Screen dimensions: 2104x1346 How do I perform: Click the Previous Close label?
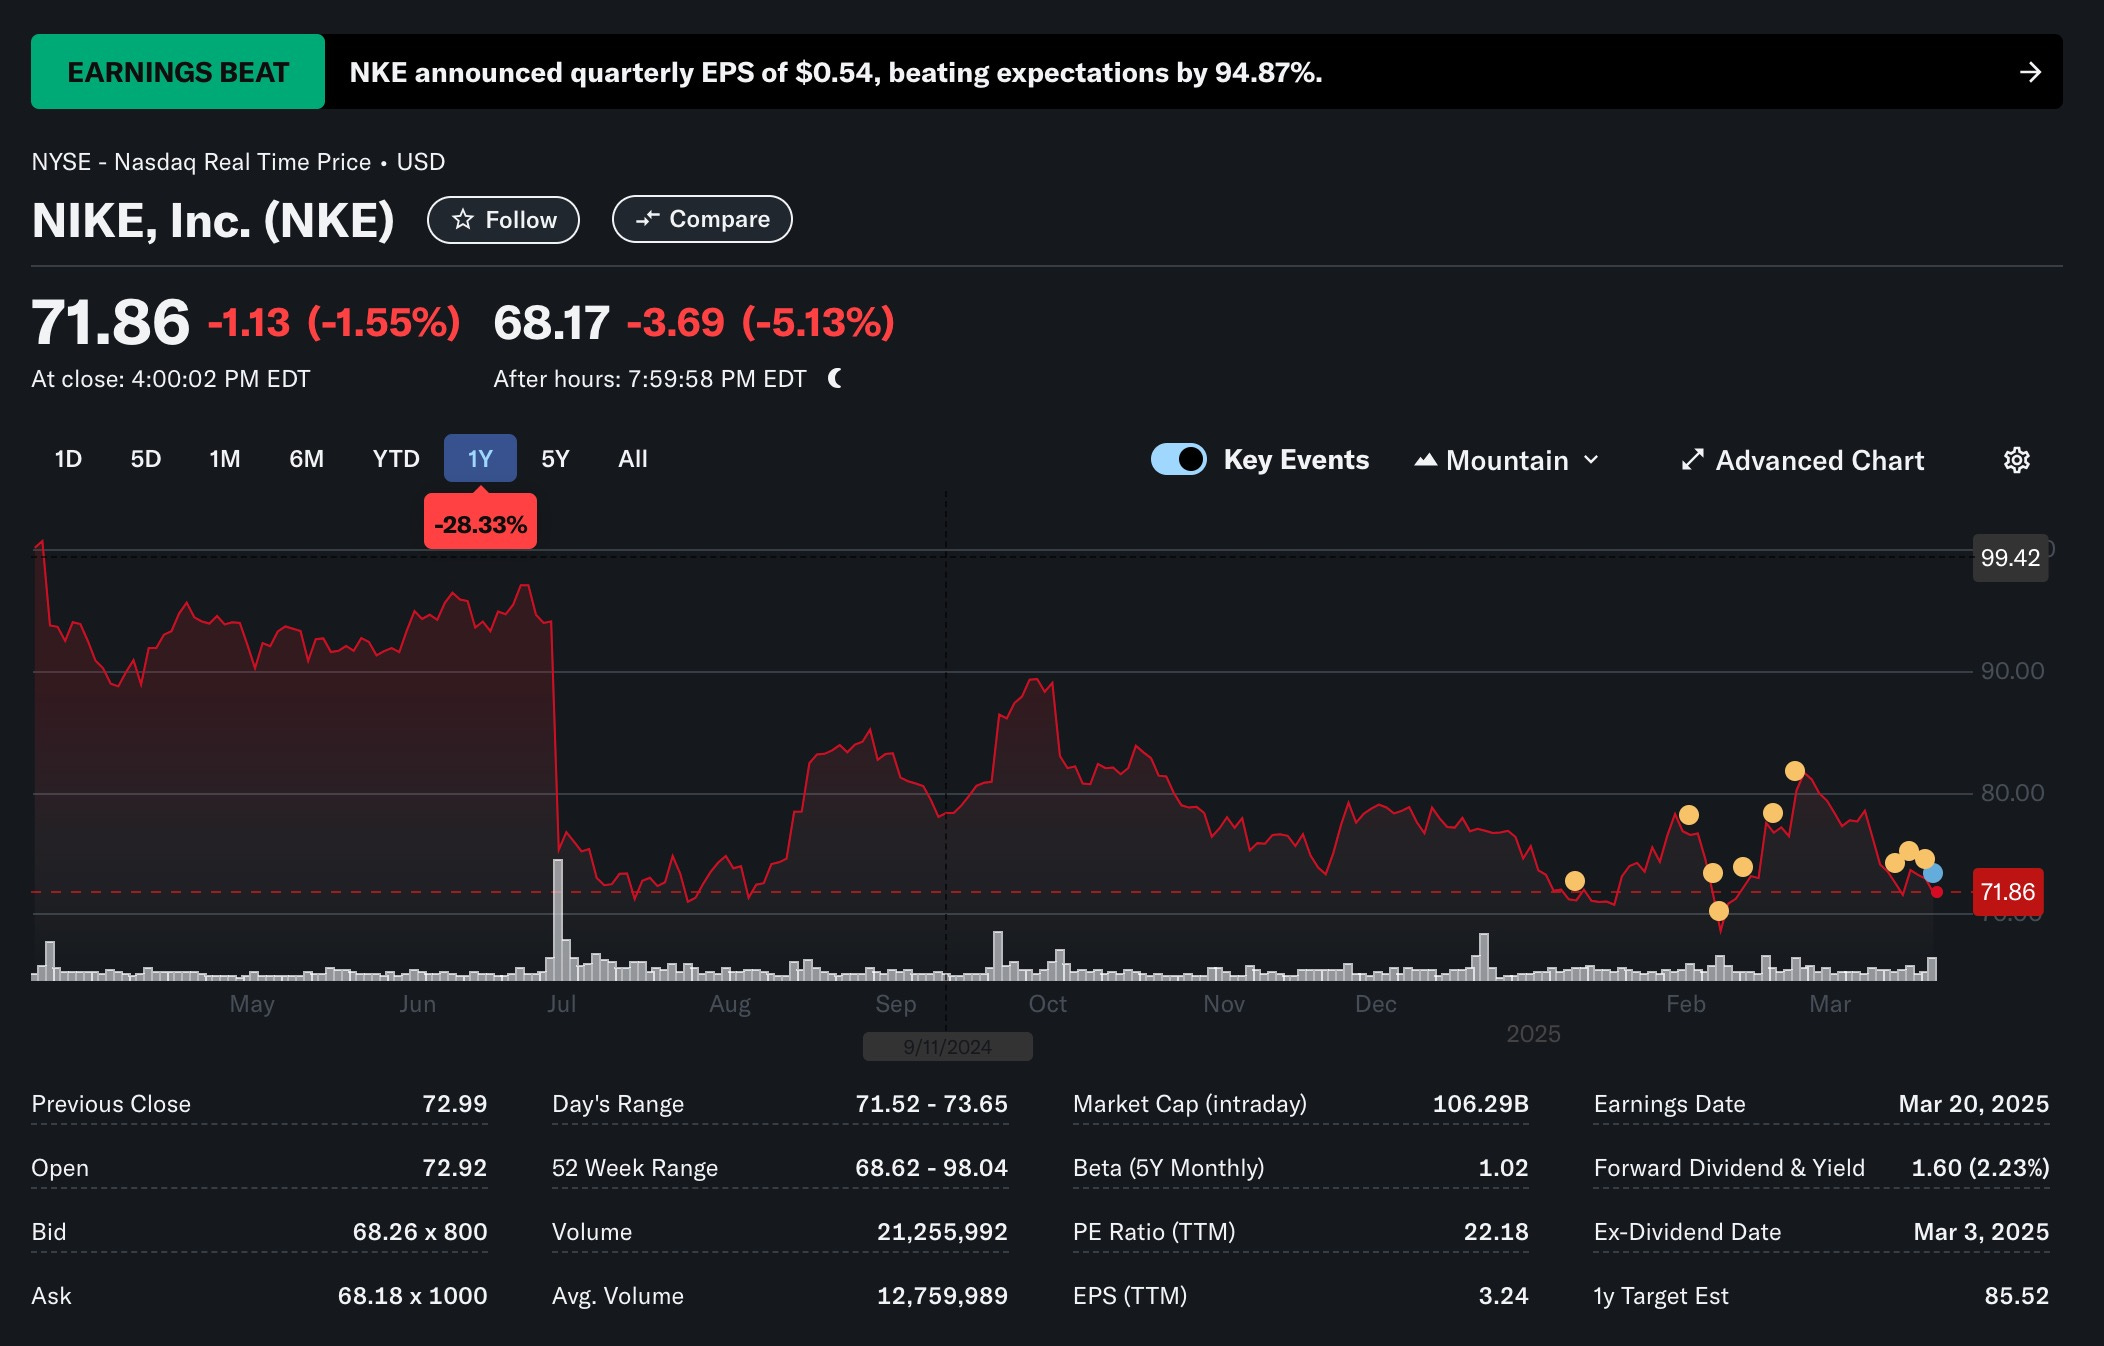click(111, 1104)
